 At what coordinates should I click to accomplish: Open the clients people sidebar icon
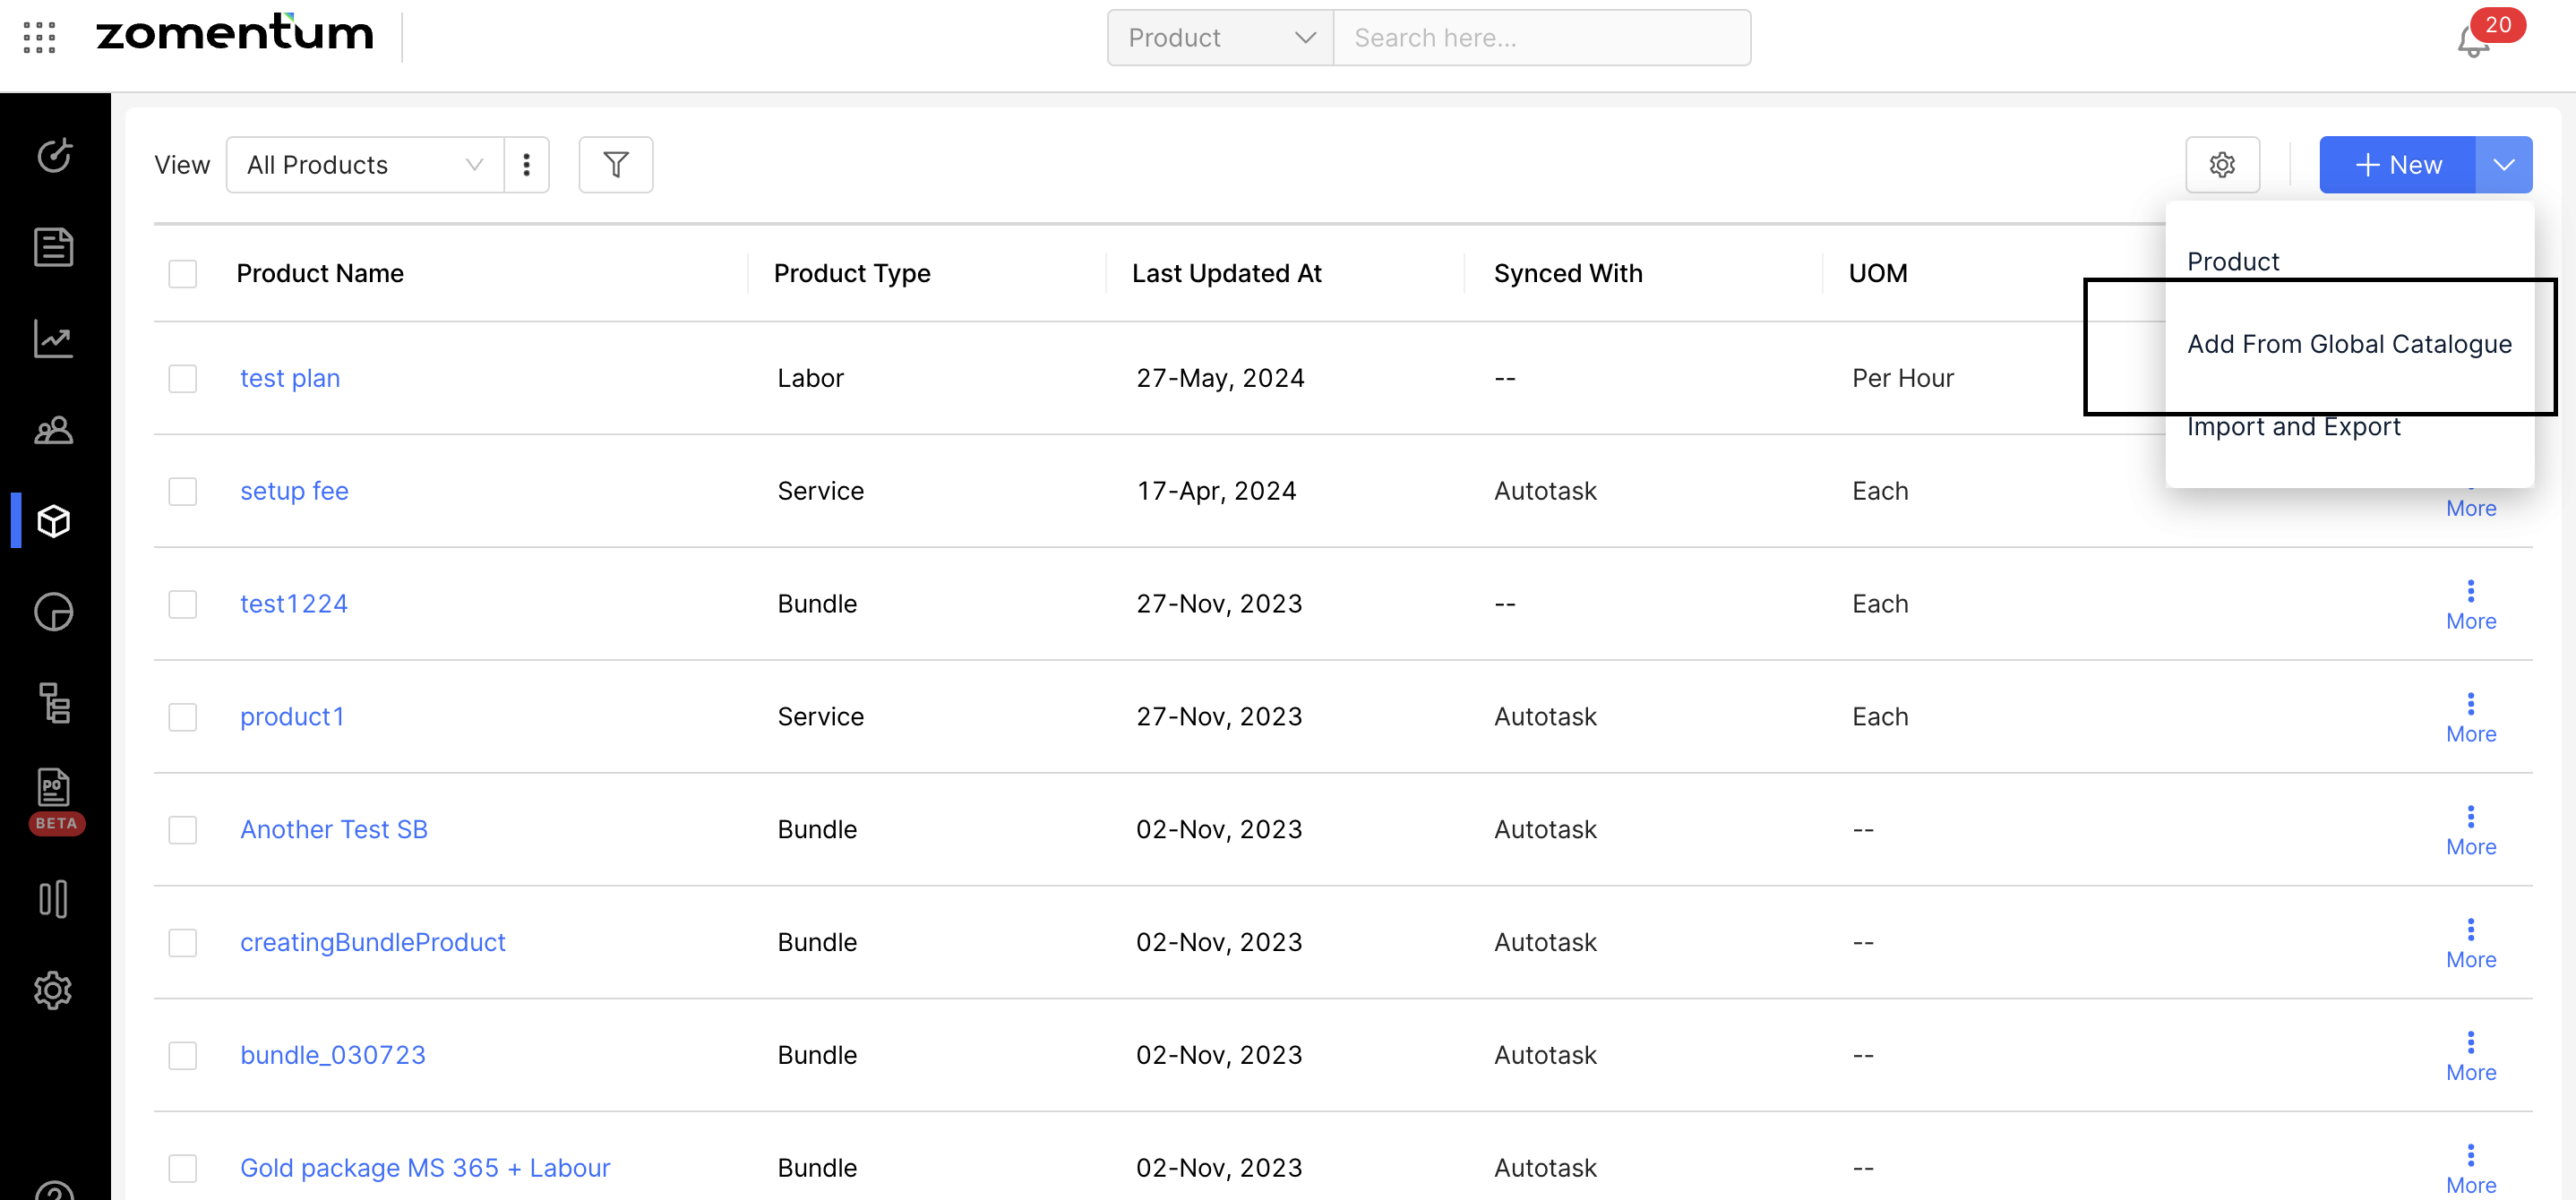pyautogui.click(x=54, y=430)
